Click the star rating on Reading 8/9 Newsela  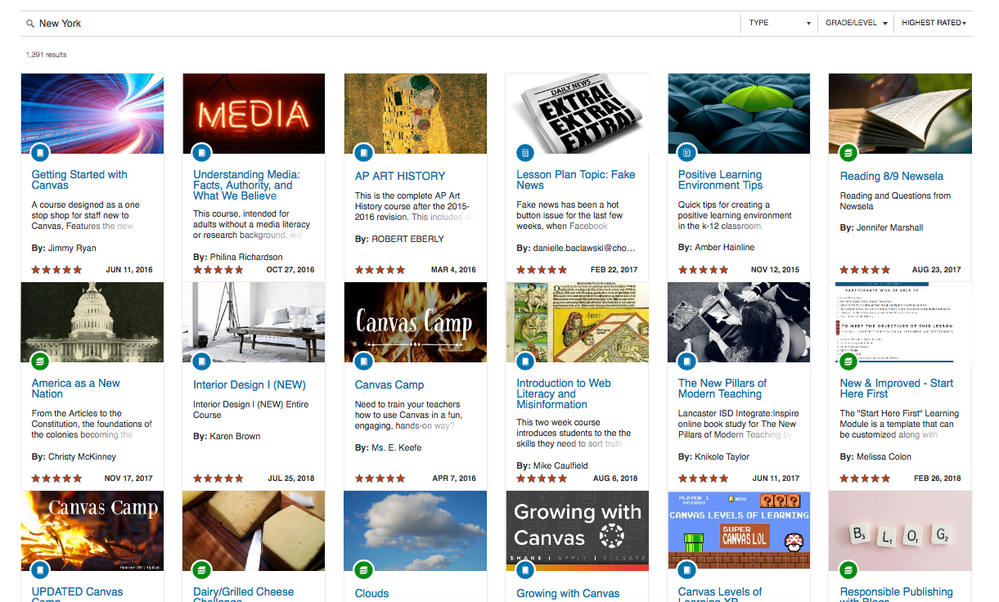(865, 269)
